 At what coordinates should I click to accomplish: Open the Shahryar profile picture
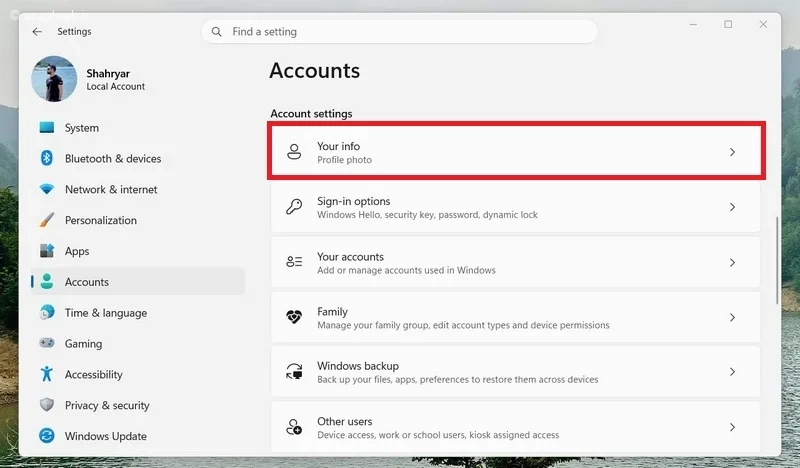click(54, 79)
